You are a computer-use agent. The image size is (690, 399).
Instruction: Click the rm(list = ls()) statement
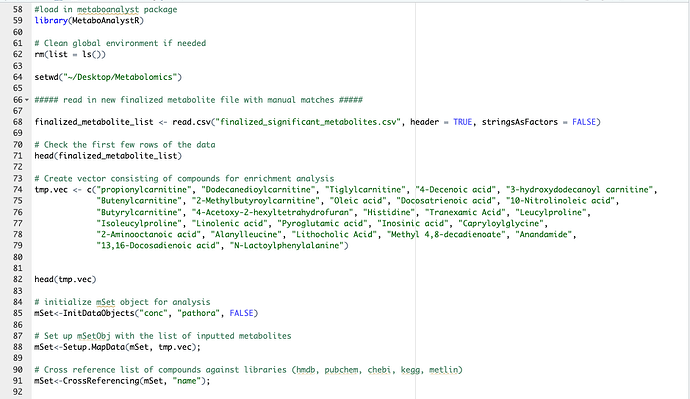point(70,55)
